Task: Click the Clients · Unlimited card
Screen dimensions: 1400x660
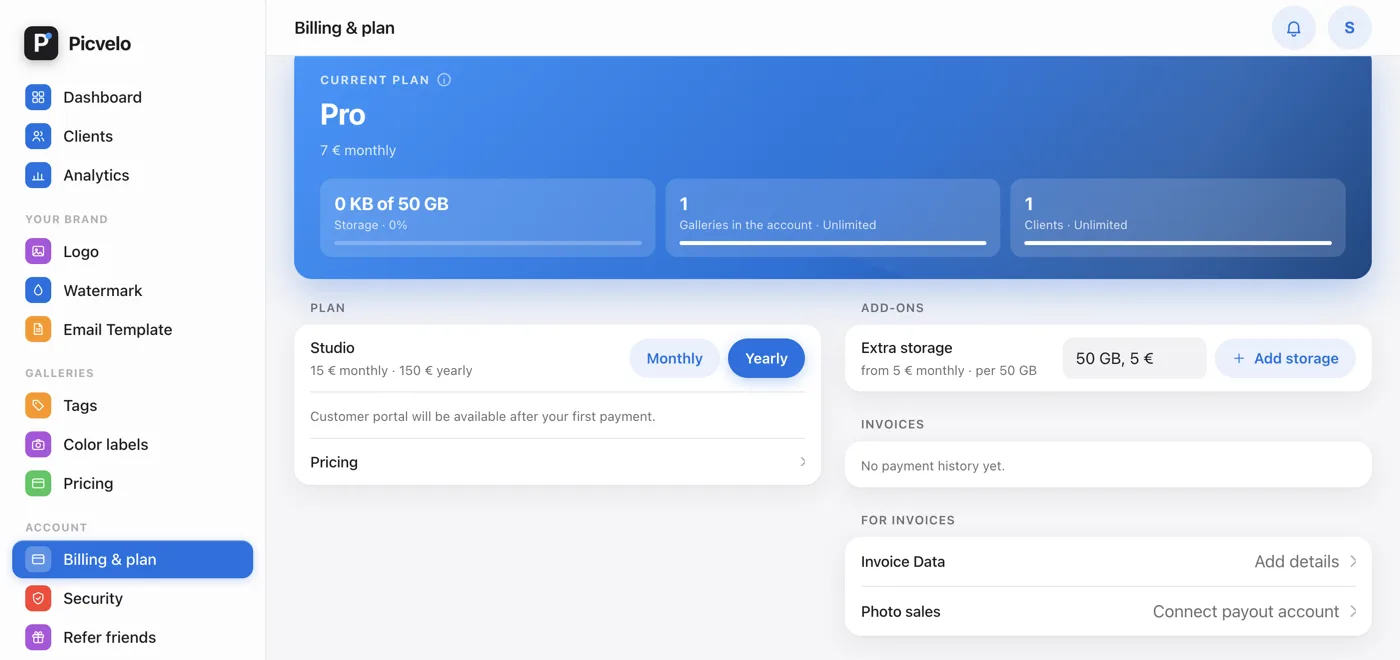Action: tap(1178, 218)
